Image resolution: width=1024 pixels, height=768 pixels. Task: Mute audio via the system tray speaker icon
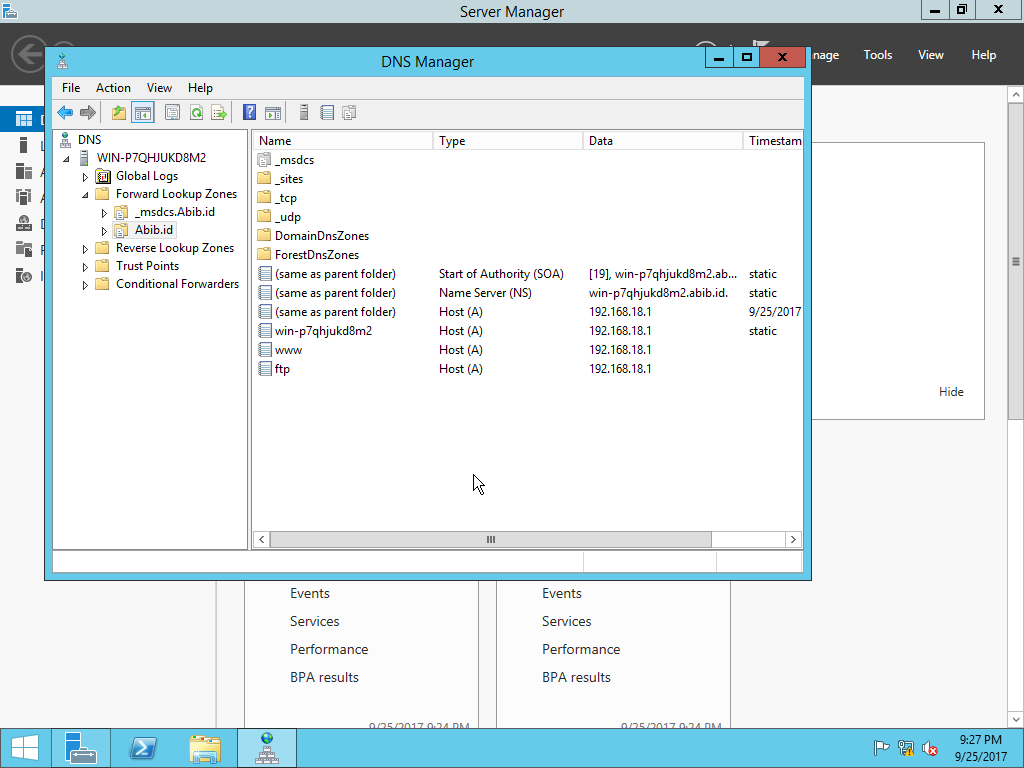[x=928, y=747]
